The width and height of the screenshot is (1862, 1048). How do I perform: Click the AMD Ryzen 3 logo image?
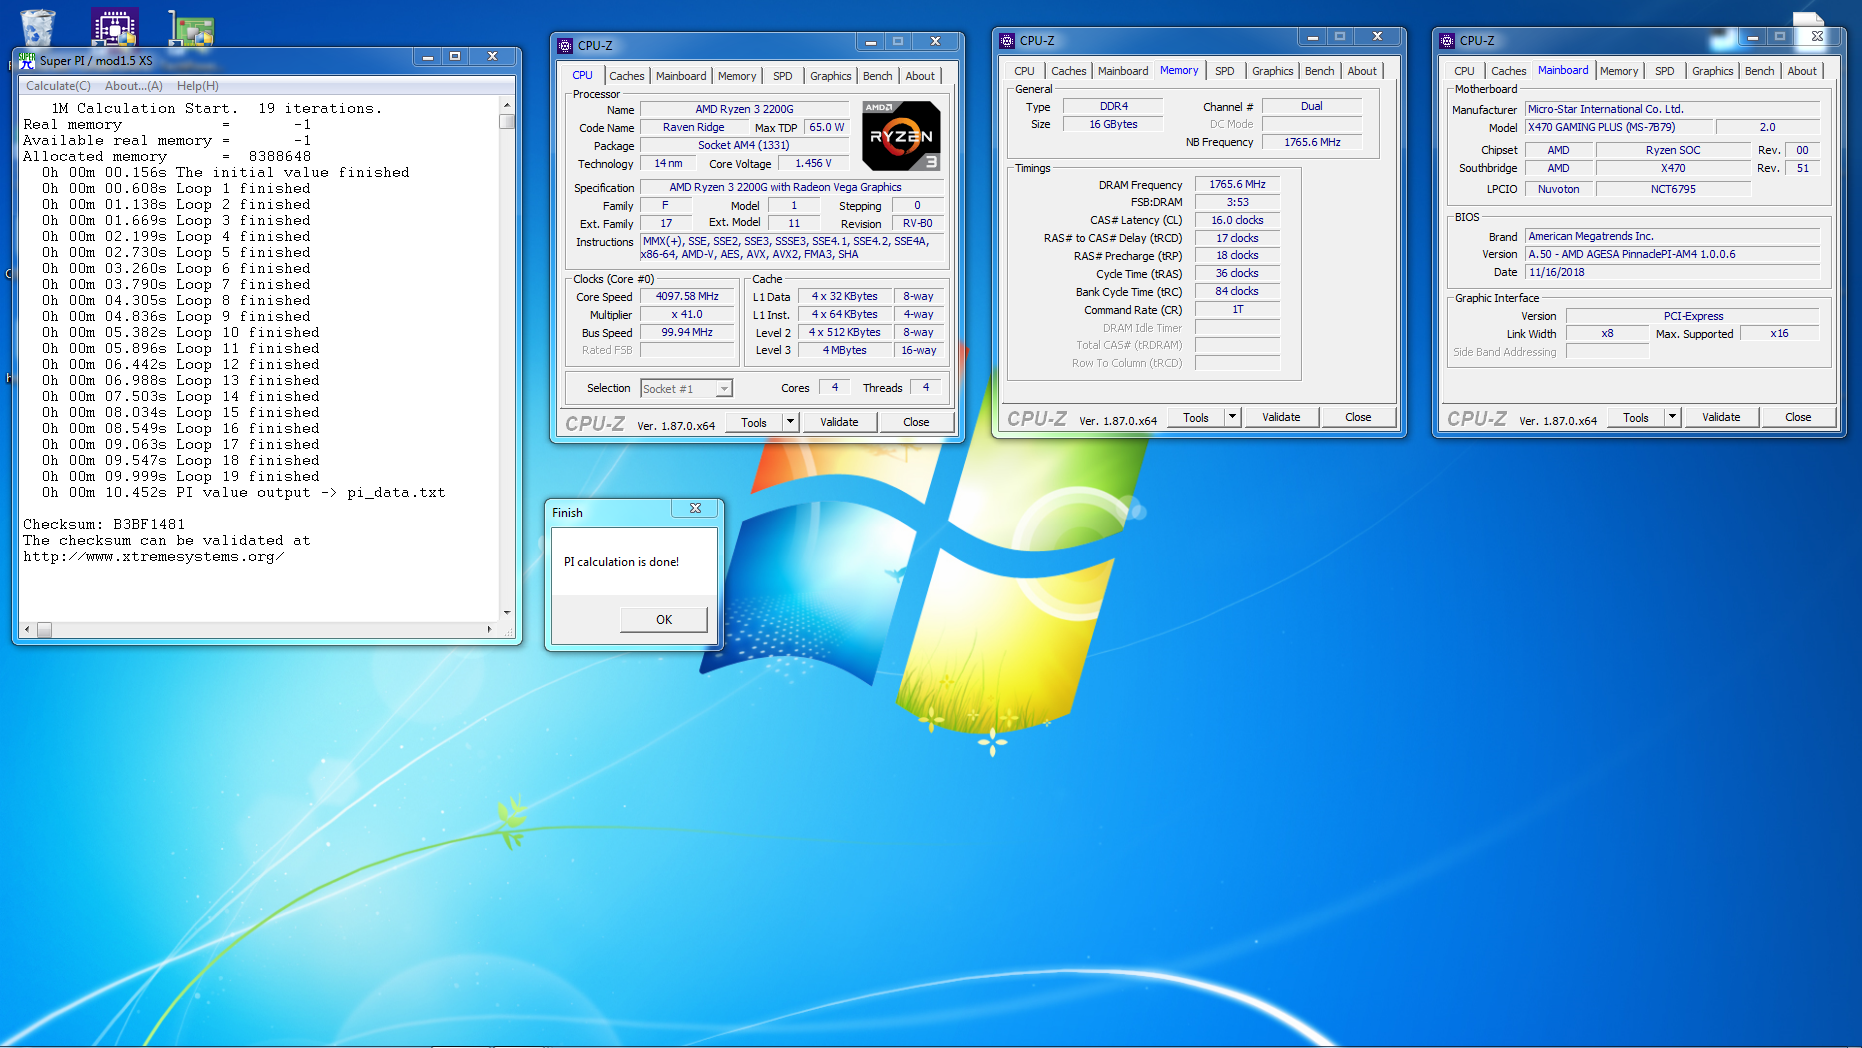tap(901, 135)
